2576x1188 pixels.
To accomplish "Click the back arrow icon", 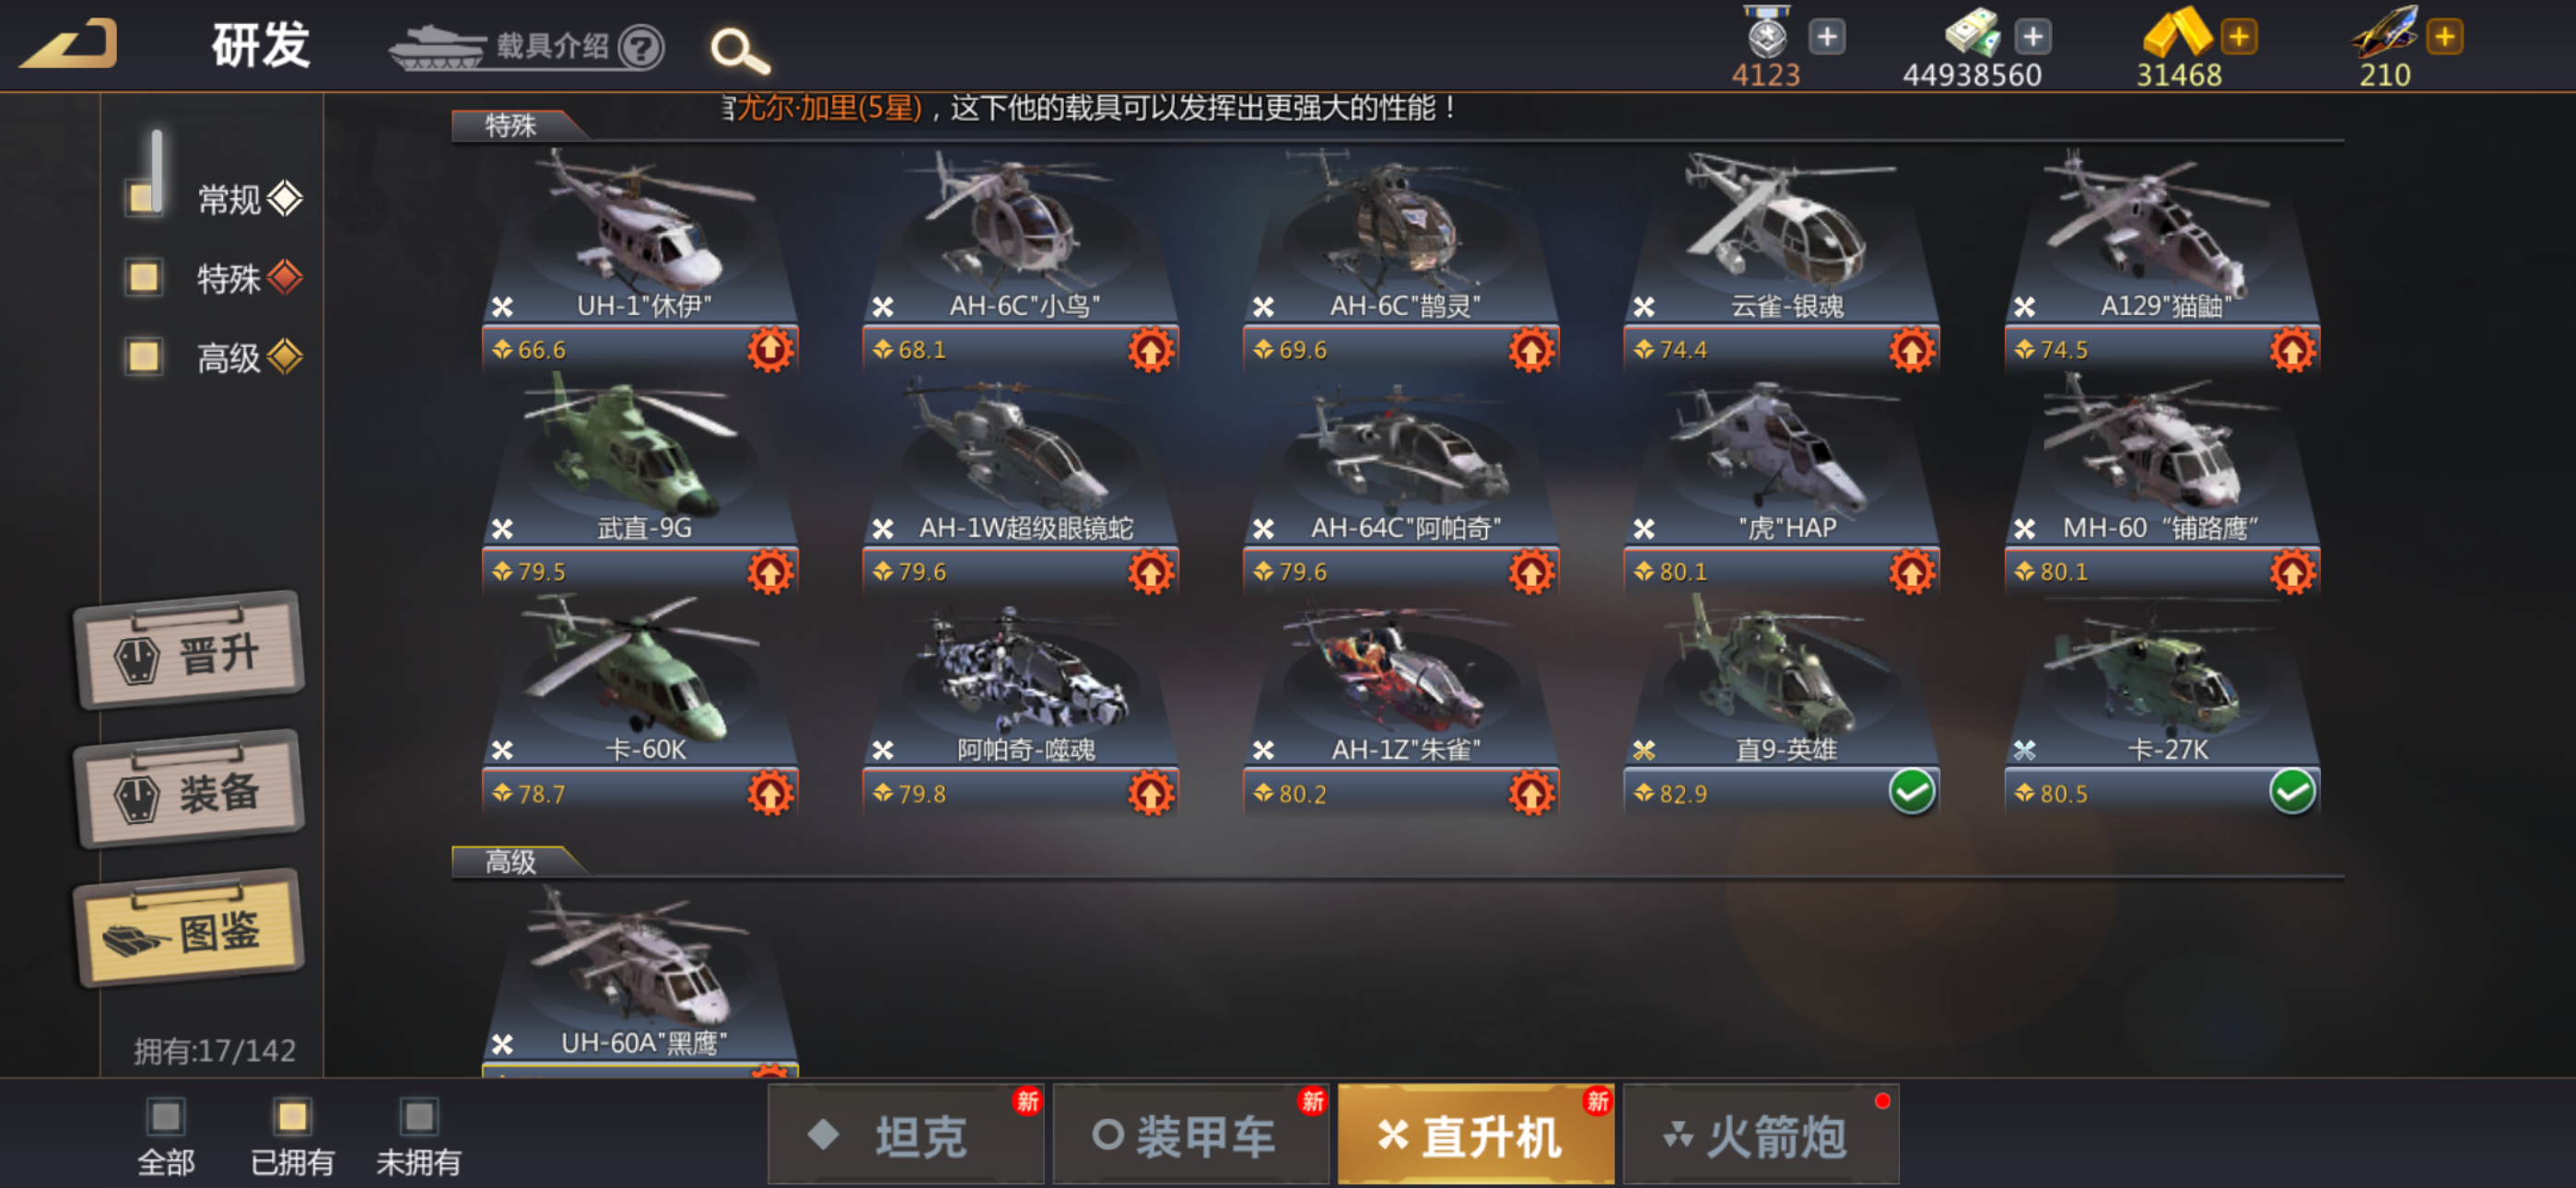I will [69, 45].
